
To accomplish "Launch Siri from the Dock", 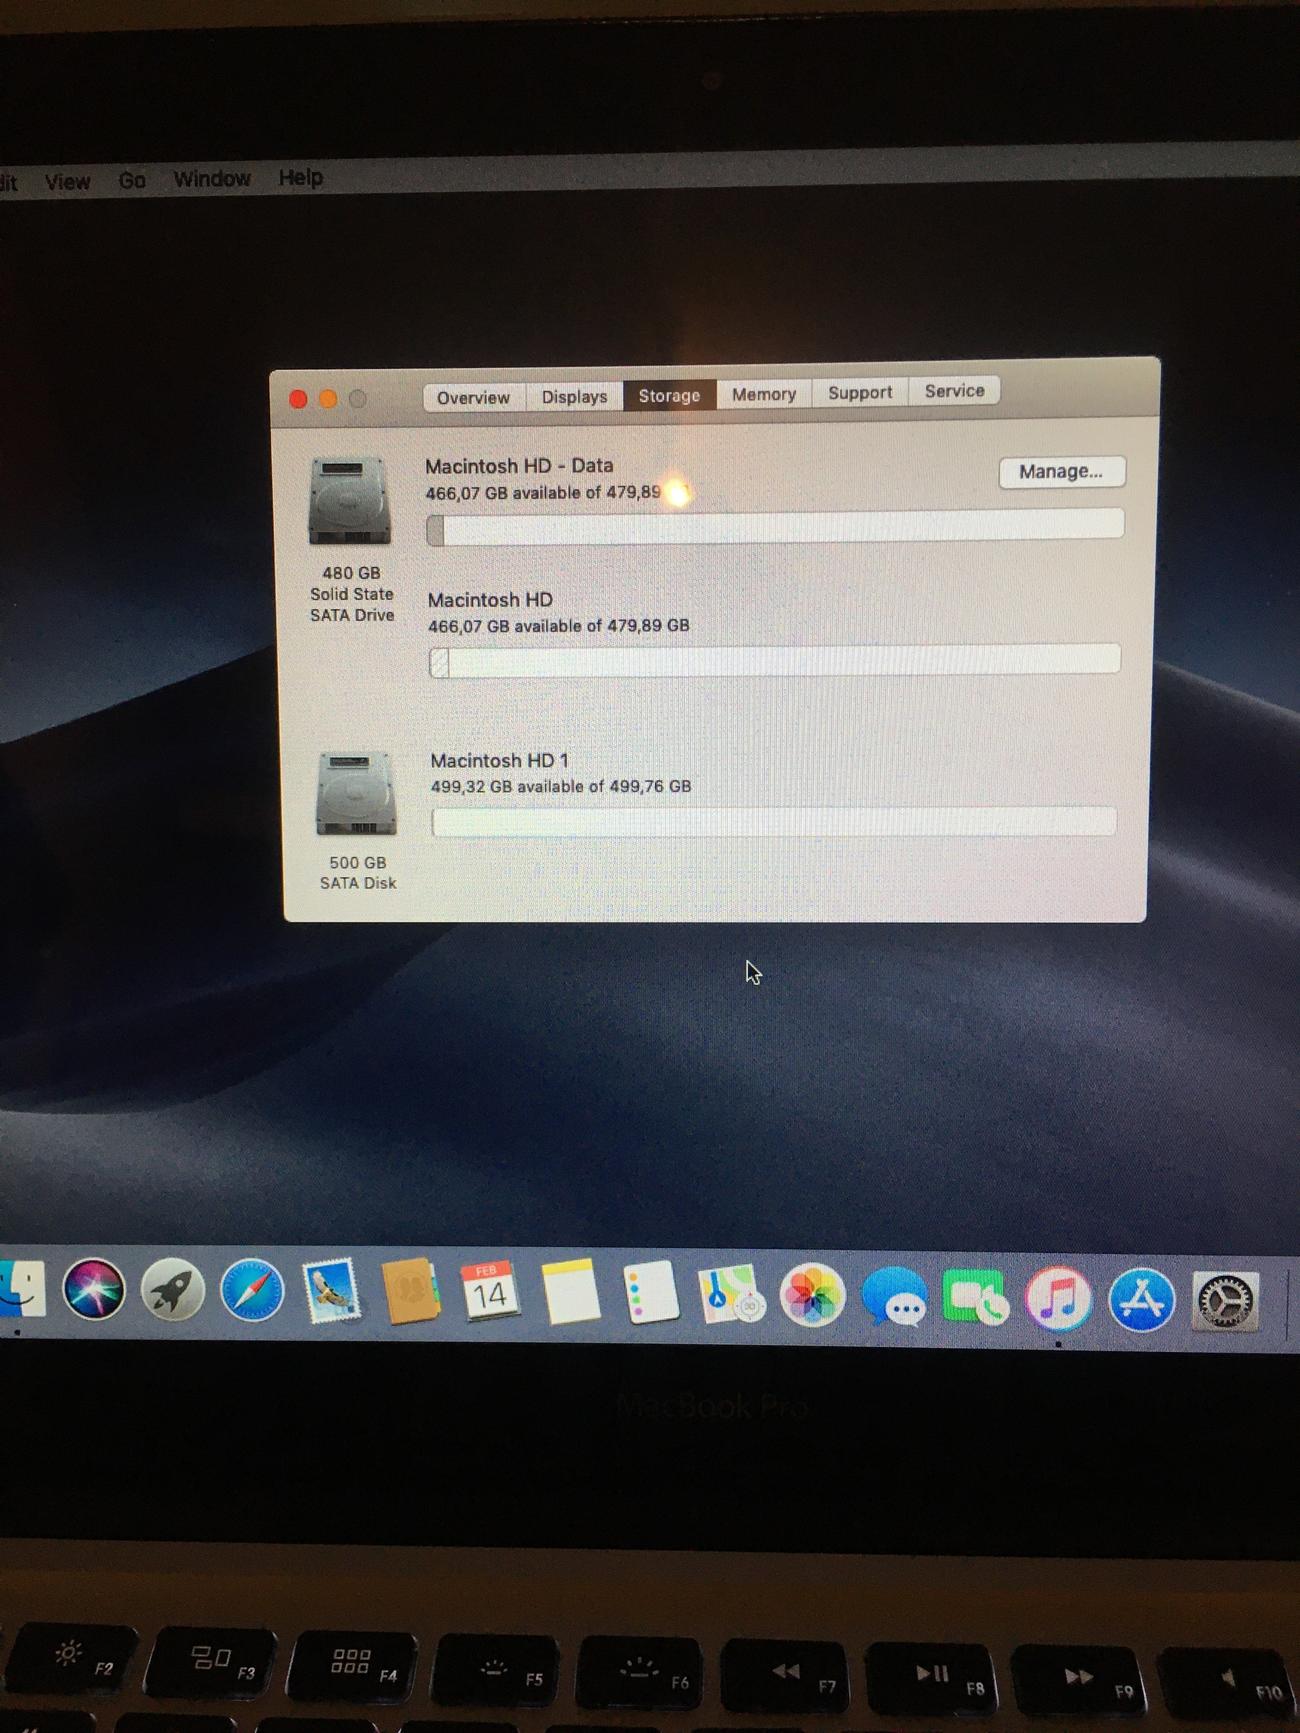I will [94, 1289].
